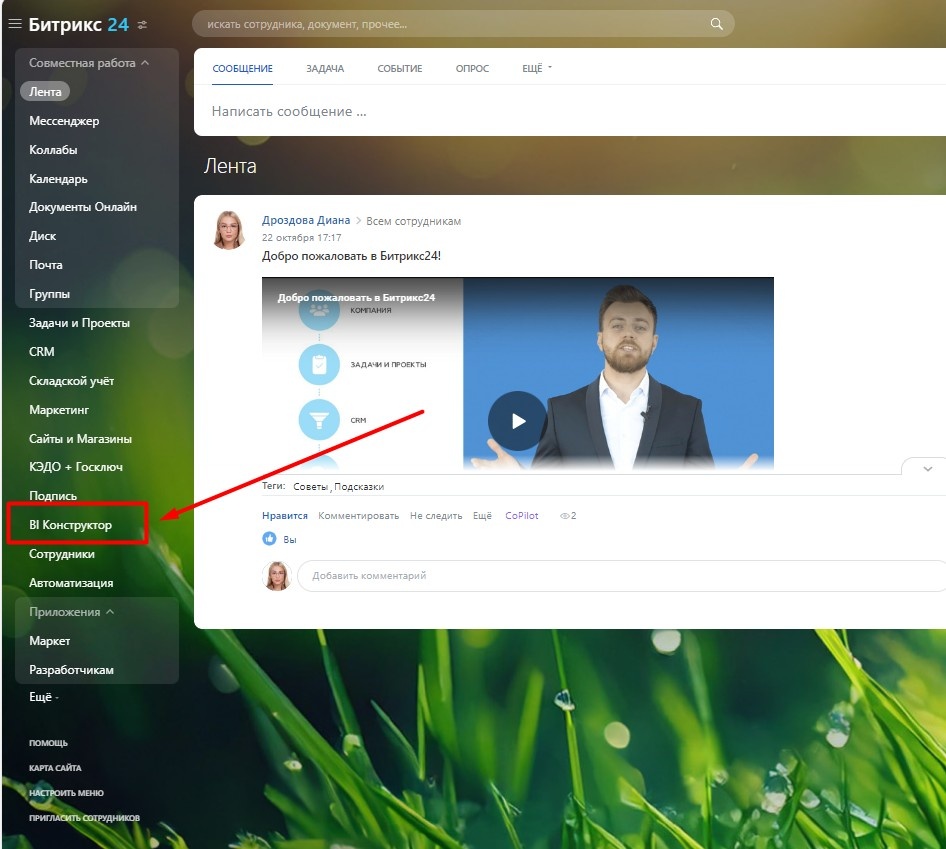Expand the Ещё sidebar menu
946x849 pixels.
[43, 697]
